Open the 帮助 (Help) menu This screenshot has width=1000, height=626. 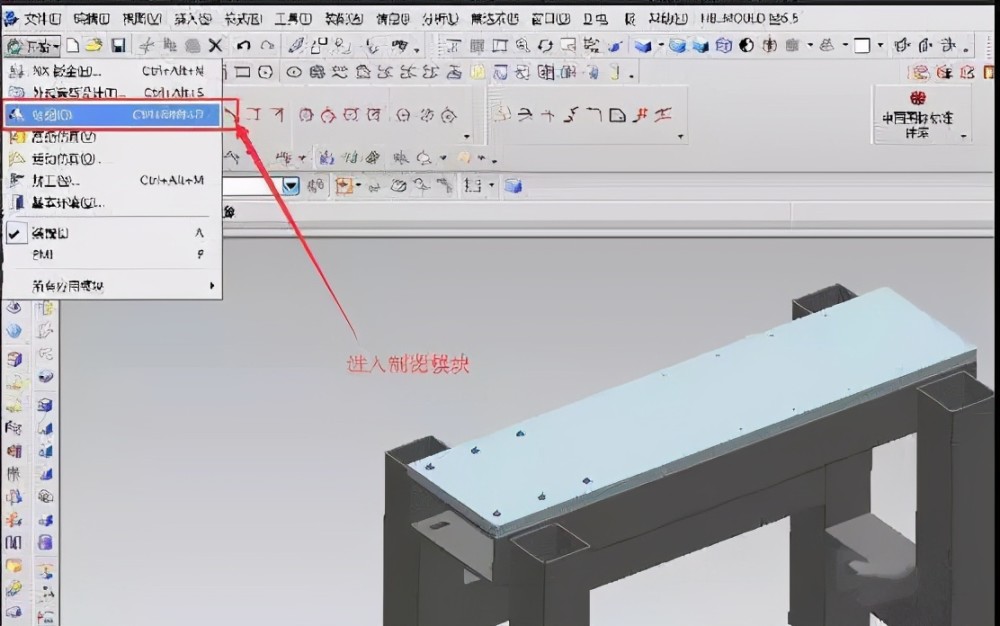tap(668, 18)
